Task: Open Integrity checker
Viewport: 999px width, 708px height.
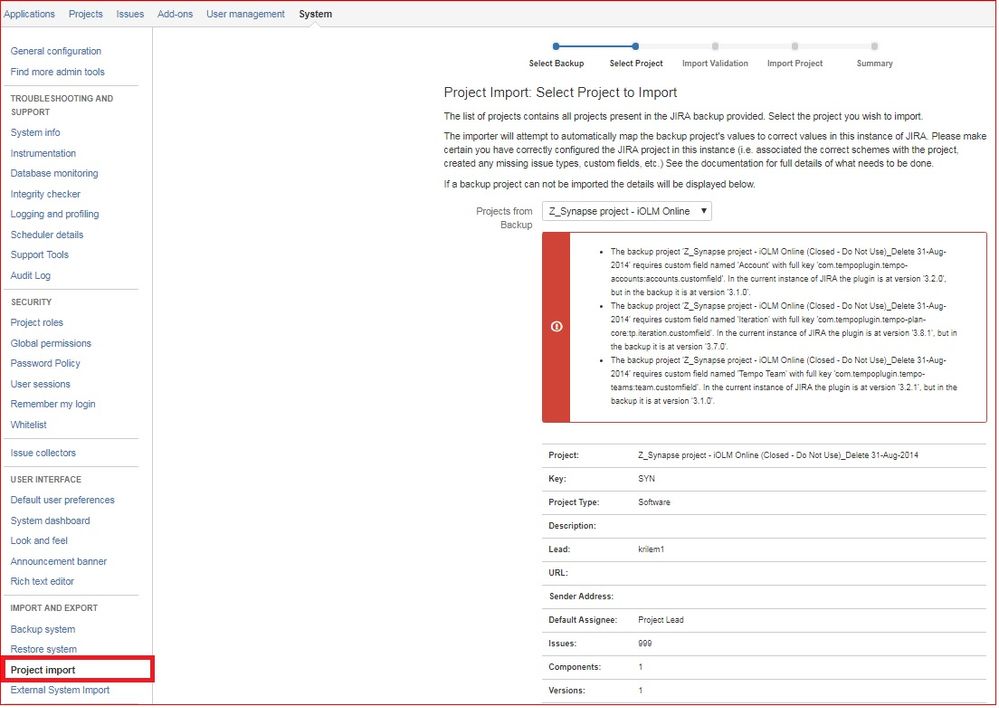Action: pos(45,194)
